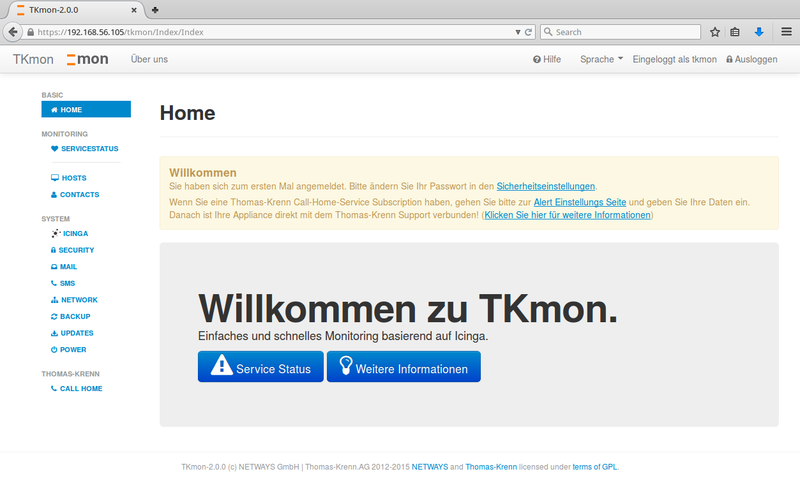Click the BASIC section label
The width and height of the screenshot is (800, 490).
[52, 95]
